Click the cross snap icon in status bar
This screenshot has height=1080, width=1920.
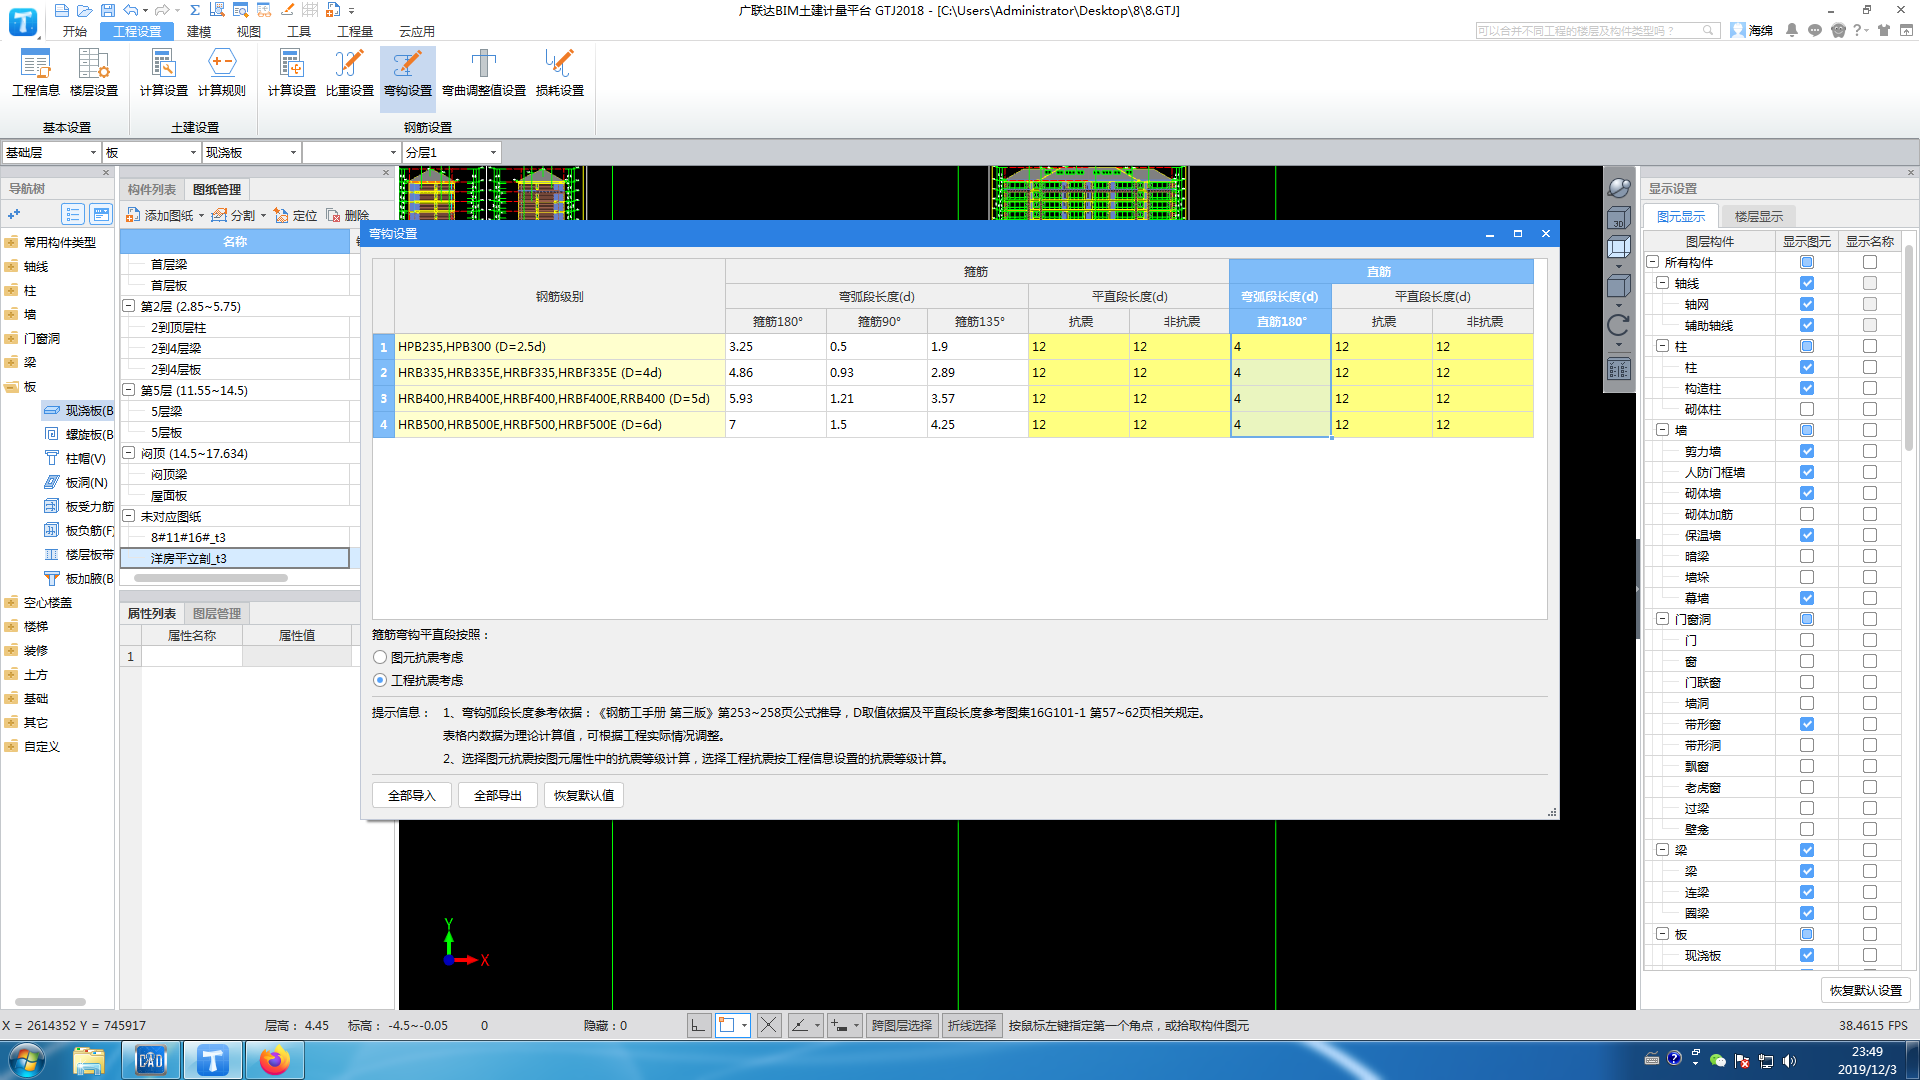tap(768, 1025)
